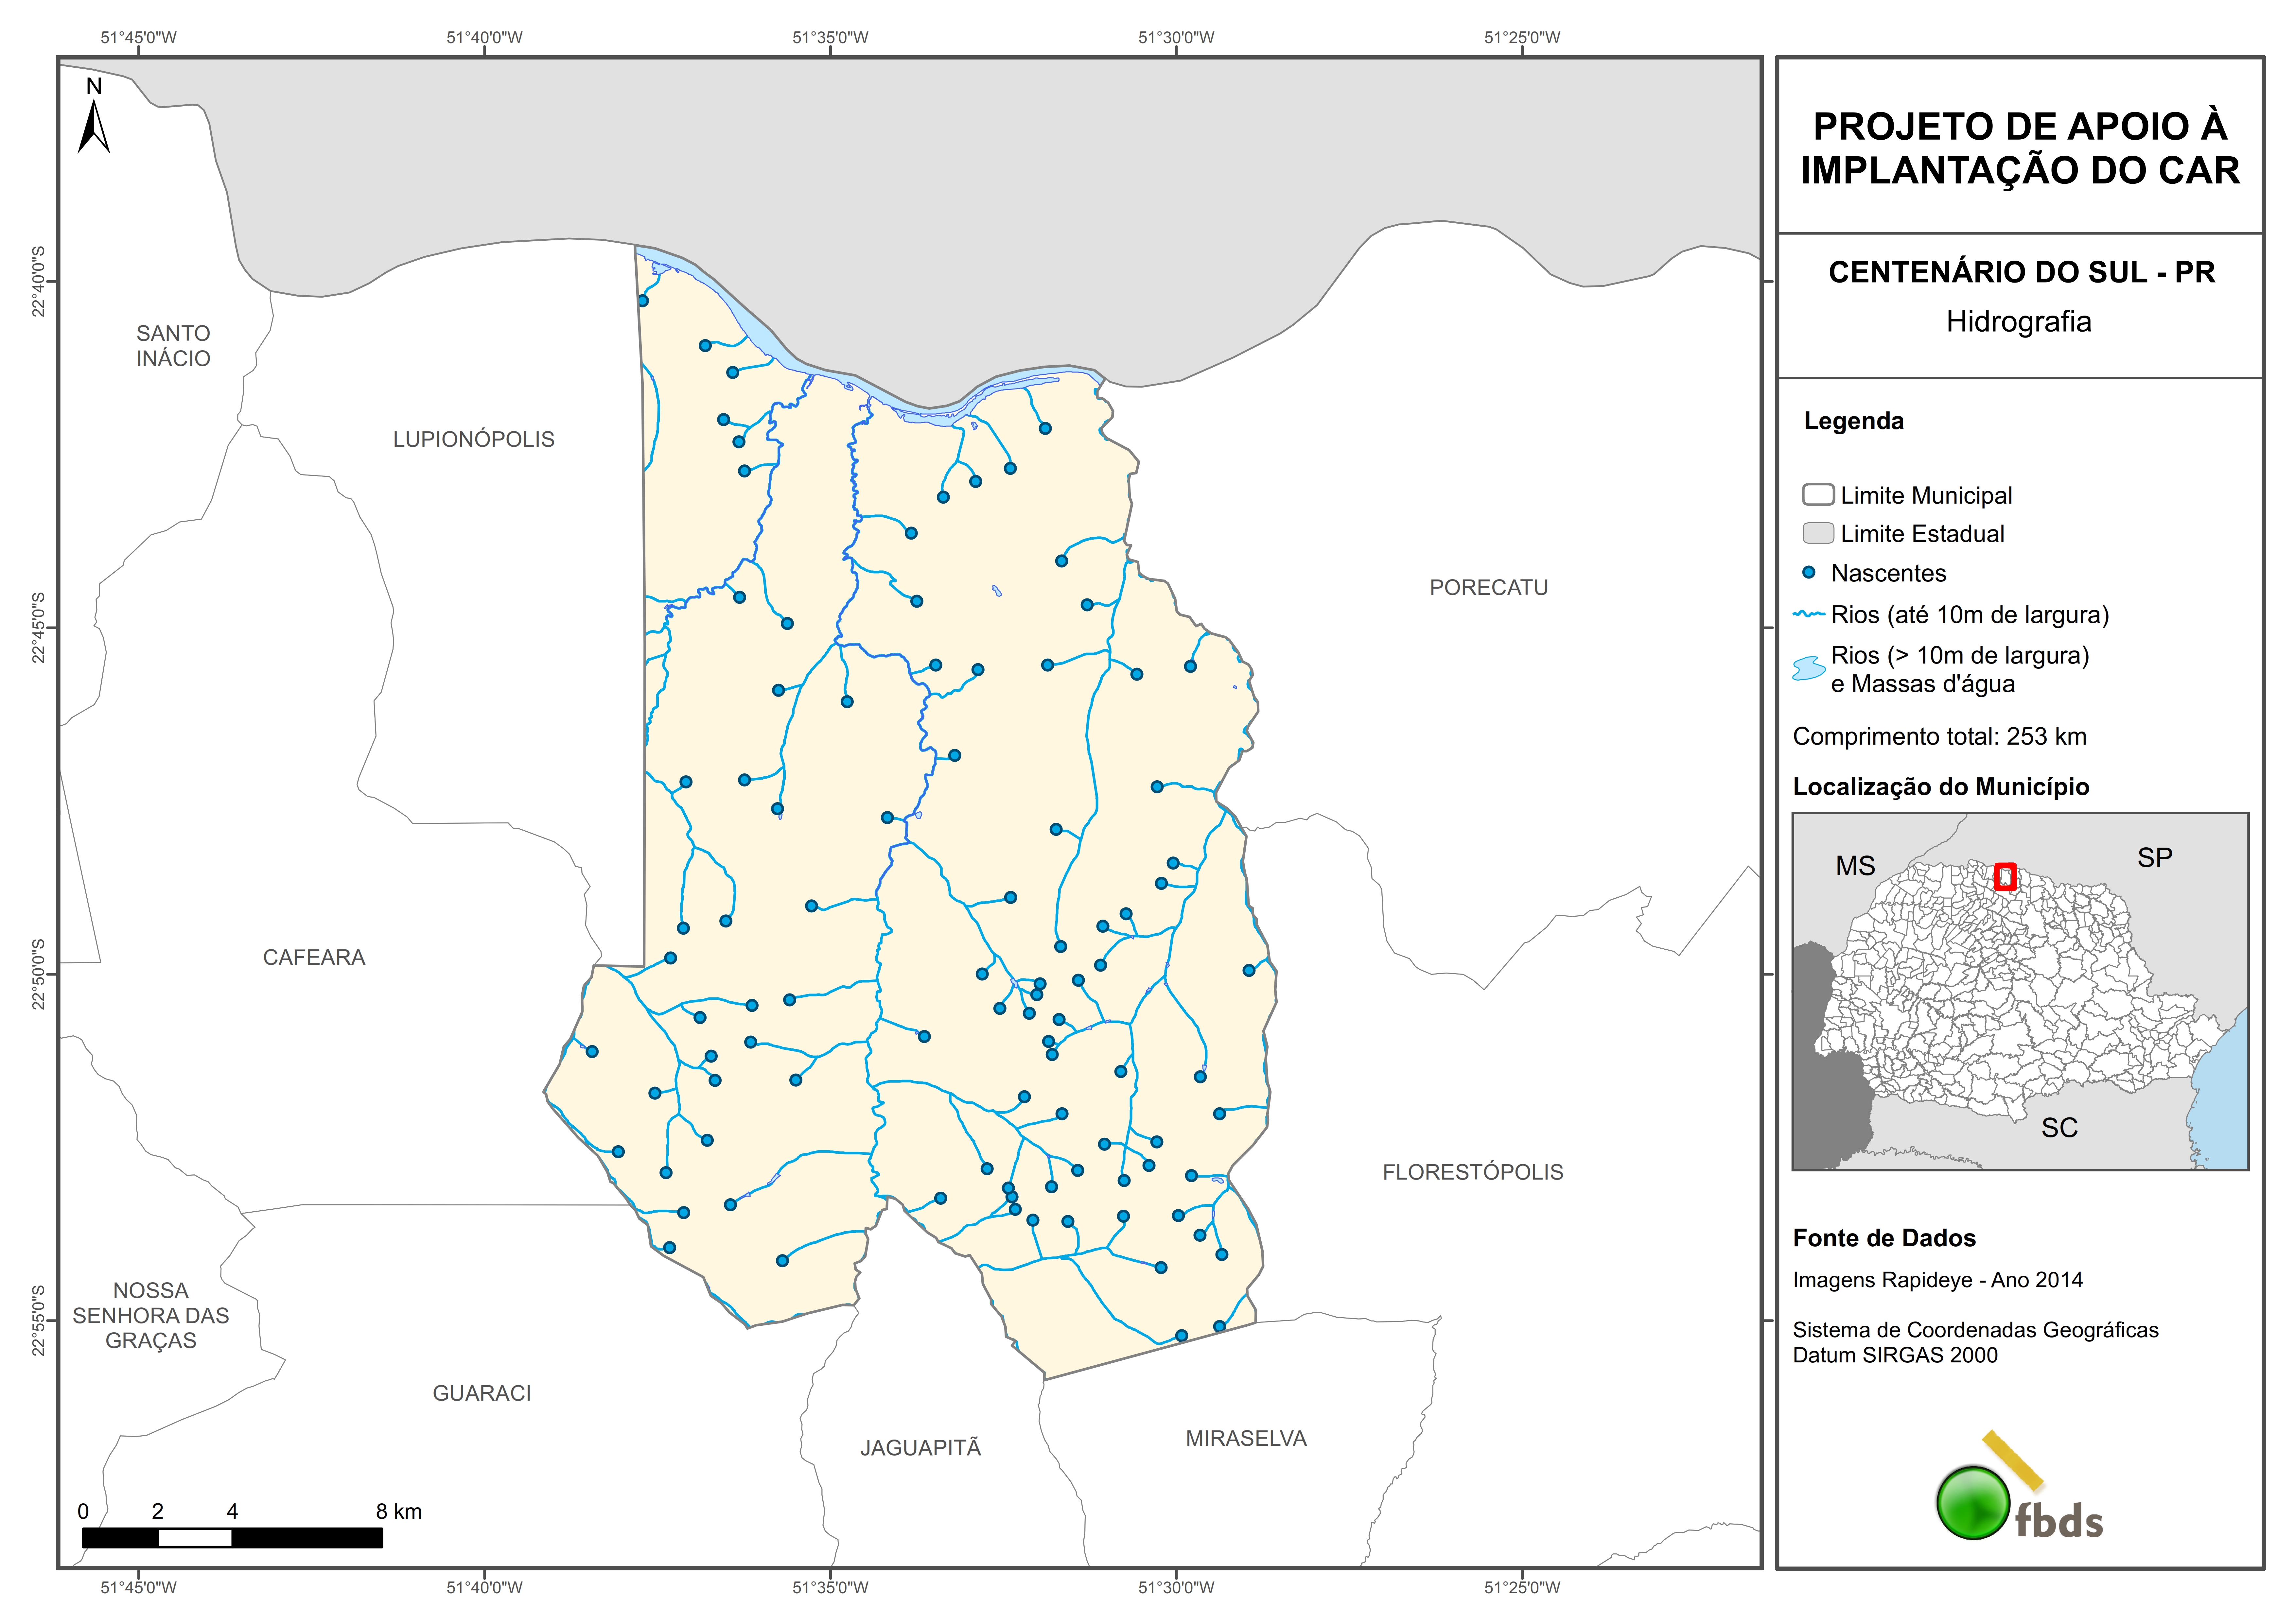The width and height of the screenshot is (2295, 1624).
Task: Click the CAFEARA municipality label
Action: (314, 957)
